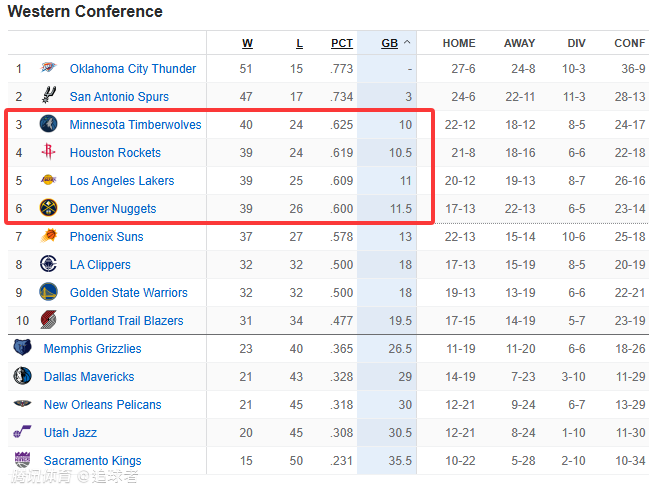Click the Dallas Mavericks logo icon
649x493 pixels.
click(22, 377)
